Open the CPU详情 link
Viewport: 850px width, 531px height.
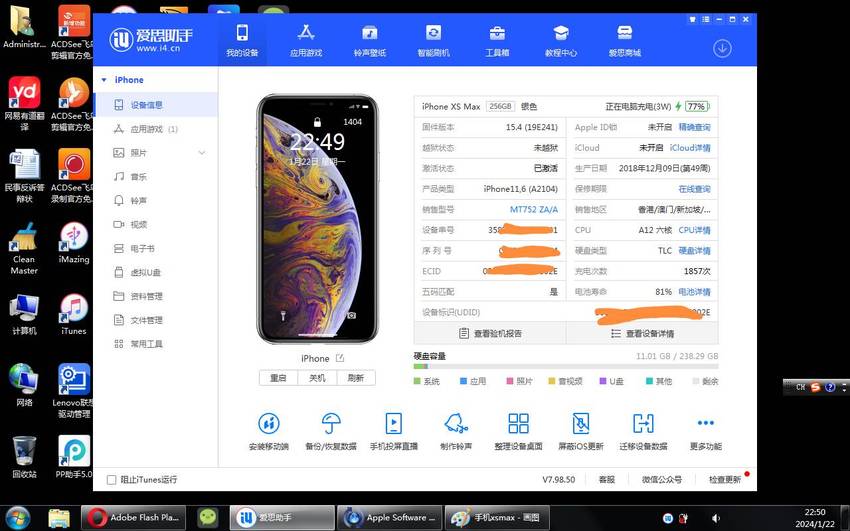(694, 230)
